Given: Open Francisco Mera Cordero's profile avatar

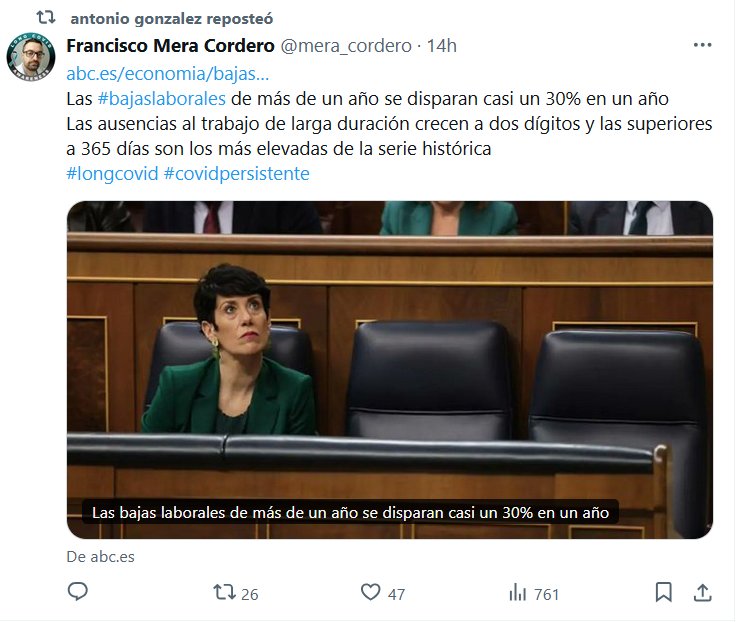Looking at the screenshot, I should pos(31,56).
